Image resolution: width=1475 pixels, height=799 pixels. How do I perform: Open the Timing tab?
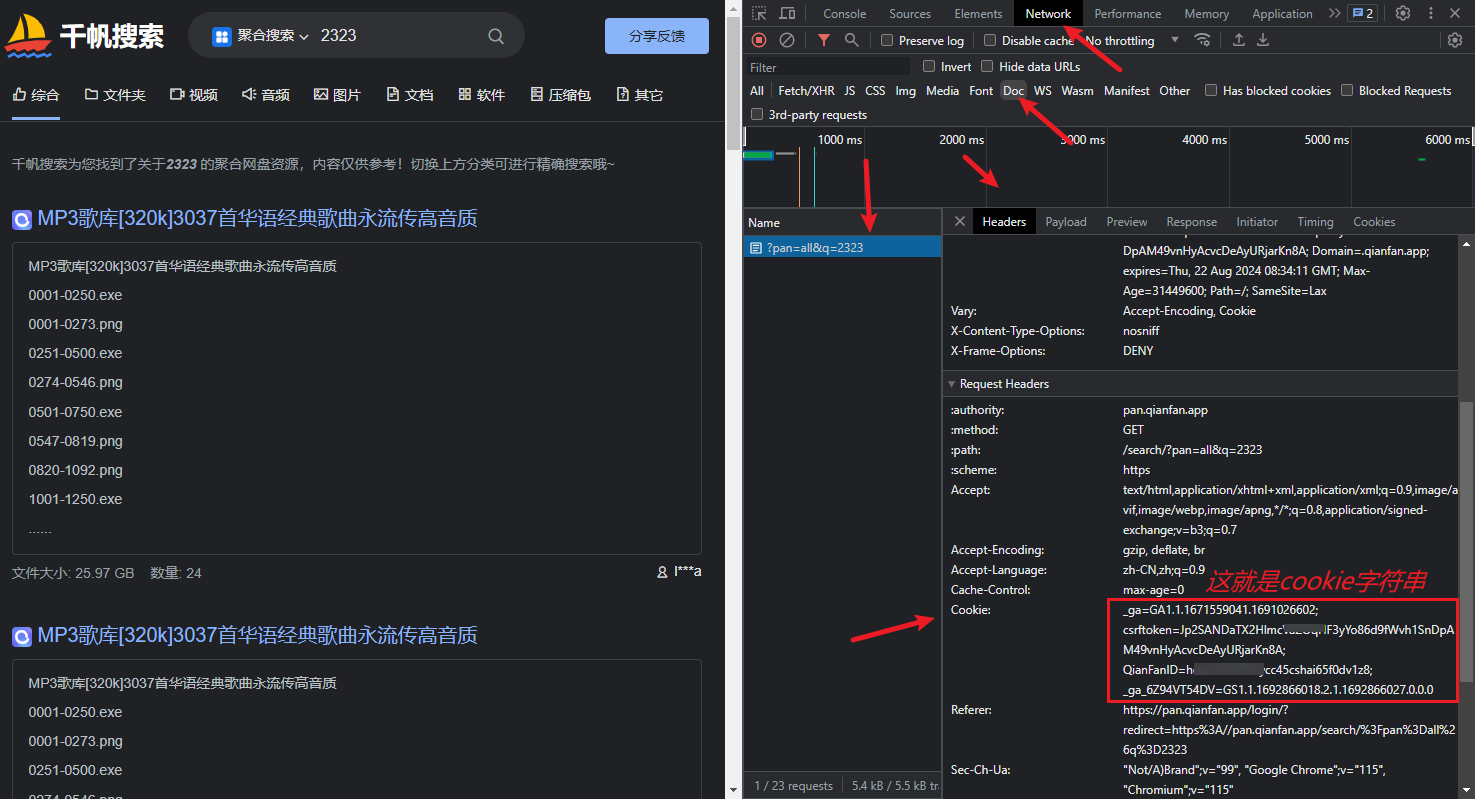click(1315, 221)
